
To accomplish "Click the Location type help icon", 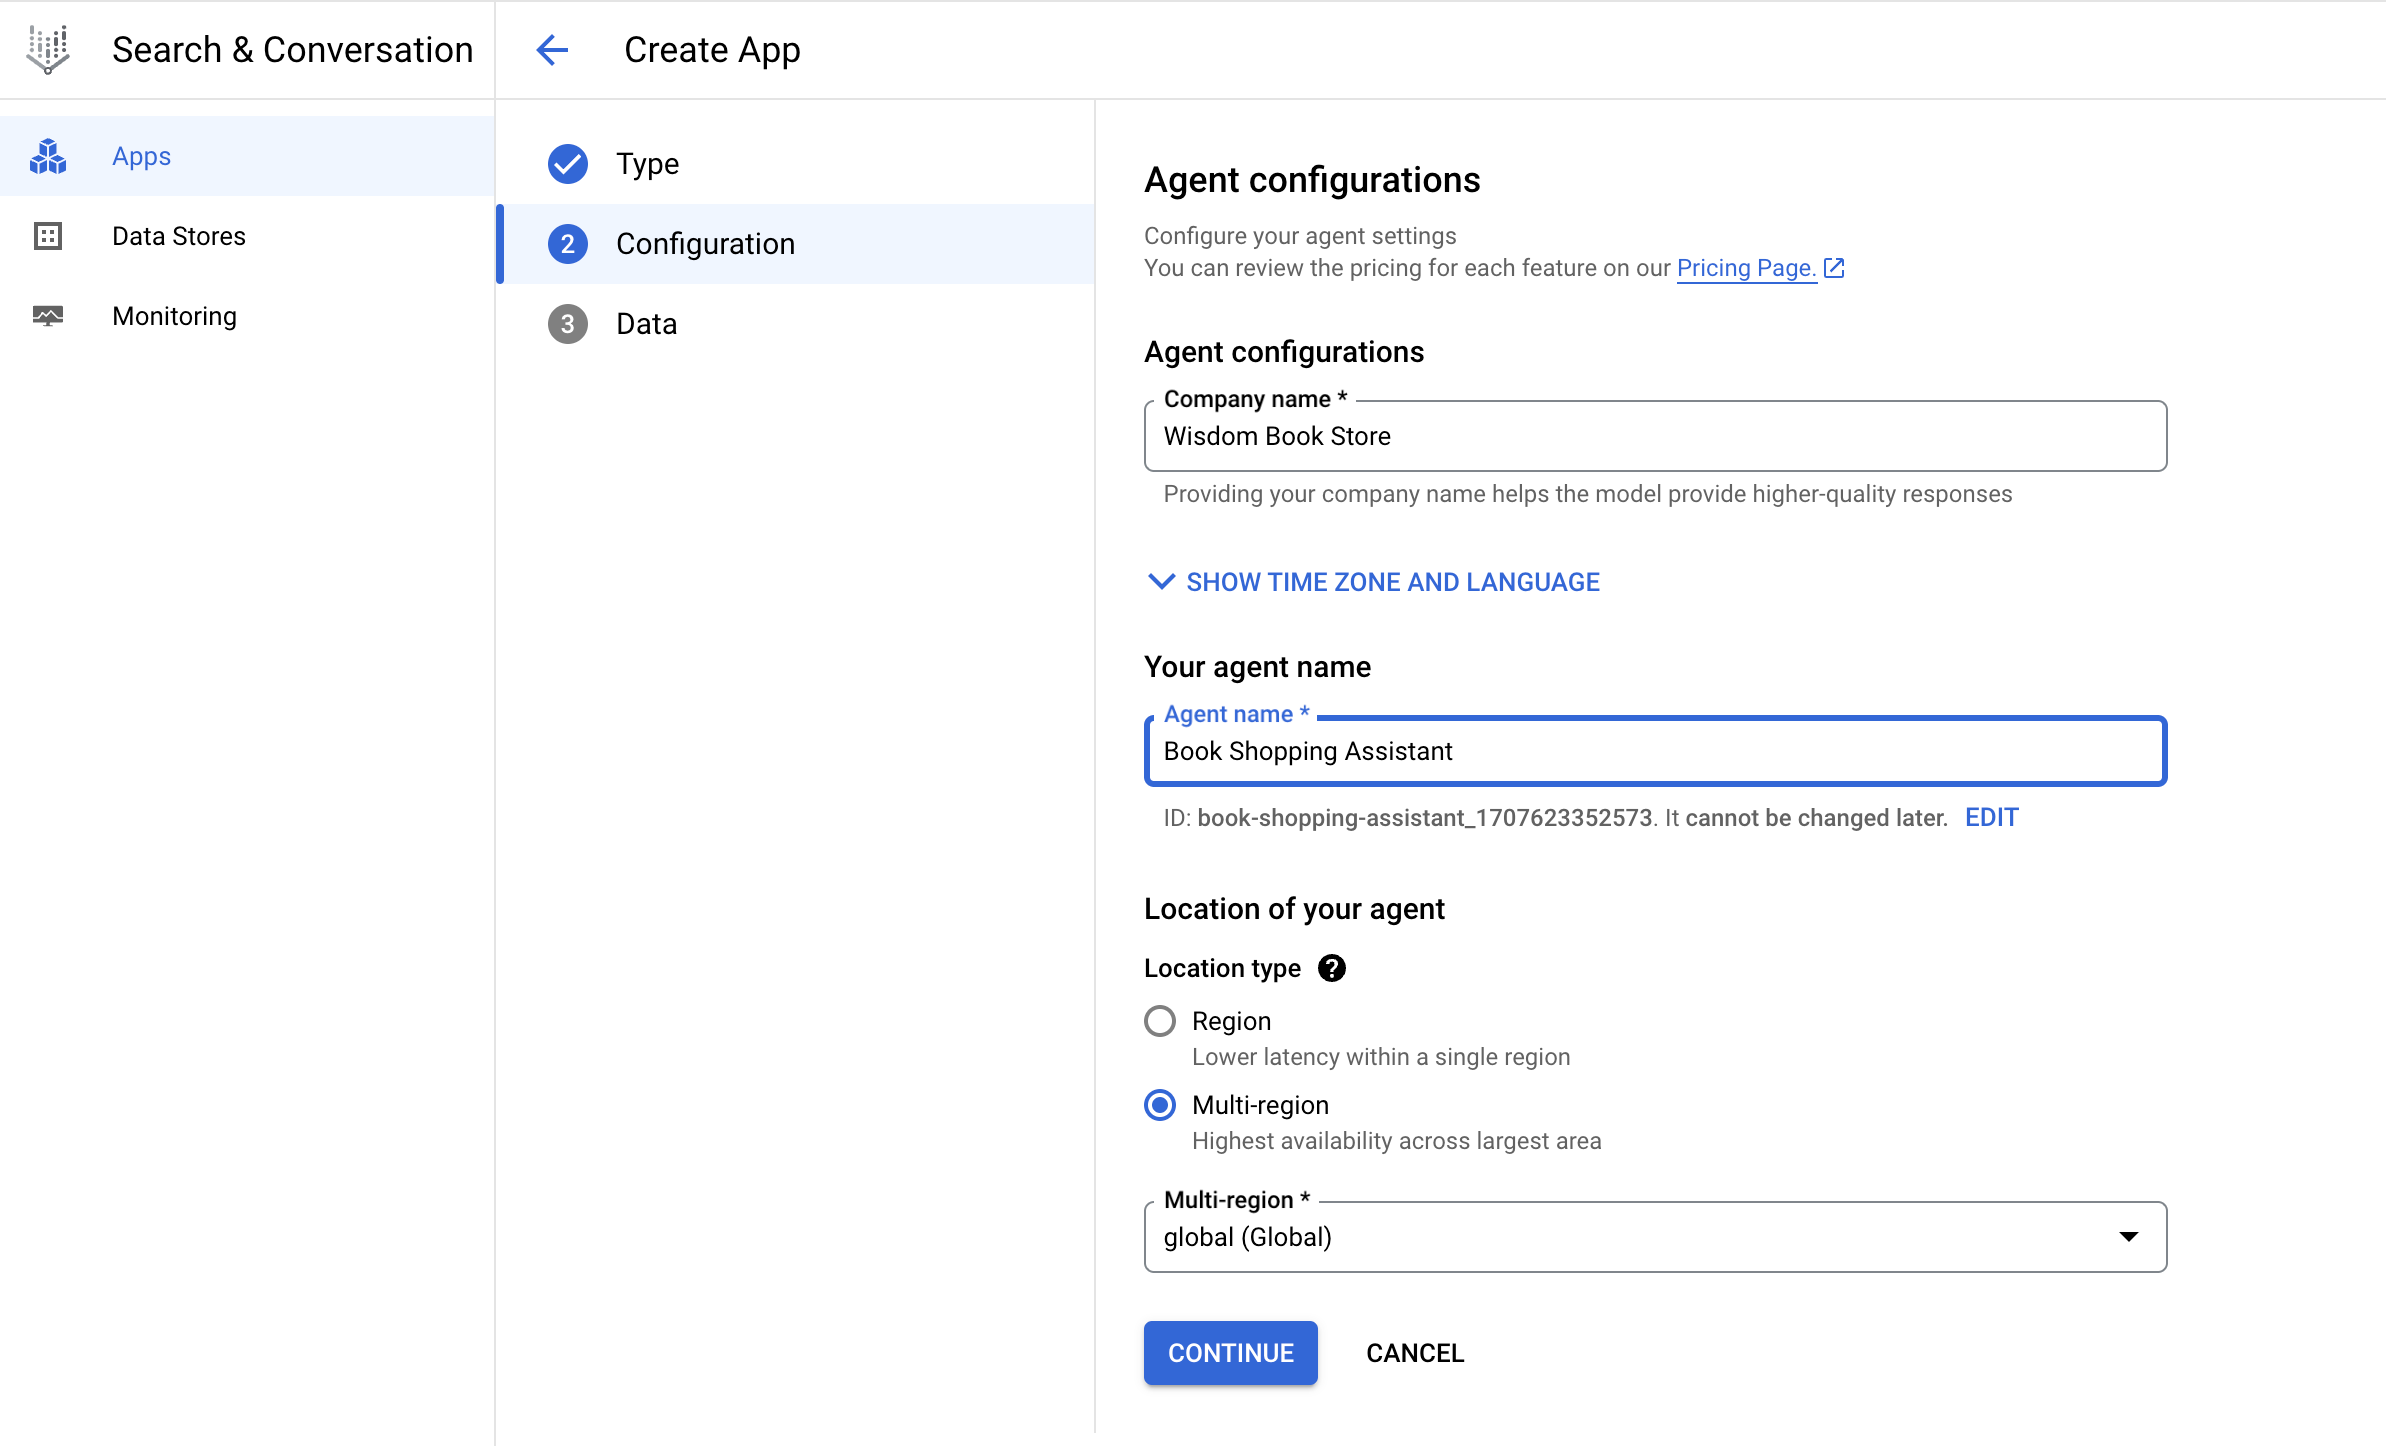I will pos(1331,968).
